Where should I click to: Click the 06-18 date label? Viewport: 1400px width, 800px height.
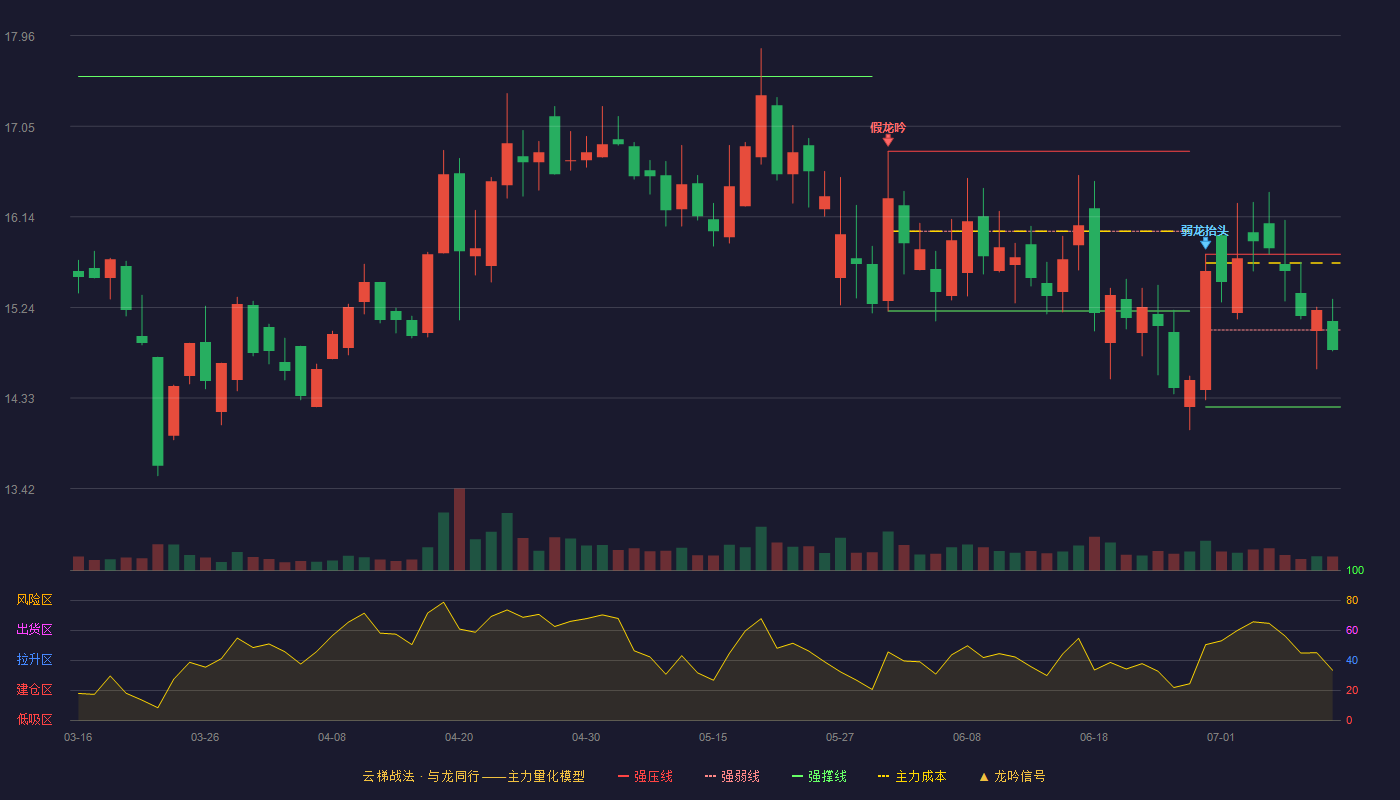(x=1094, y=737)
